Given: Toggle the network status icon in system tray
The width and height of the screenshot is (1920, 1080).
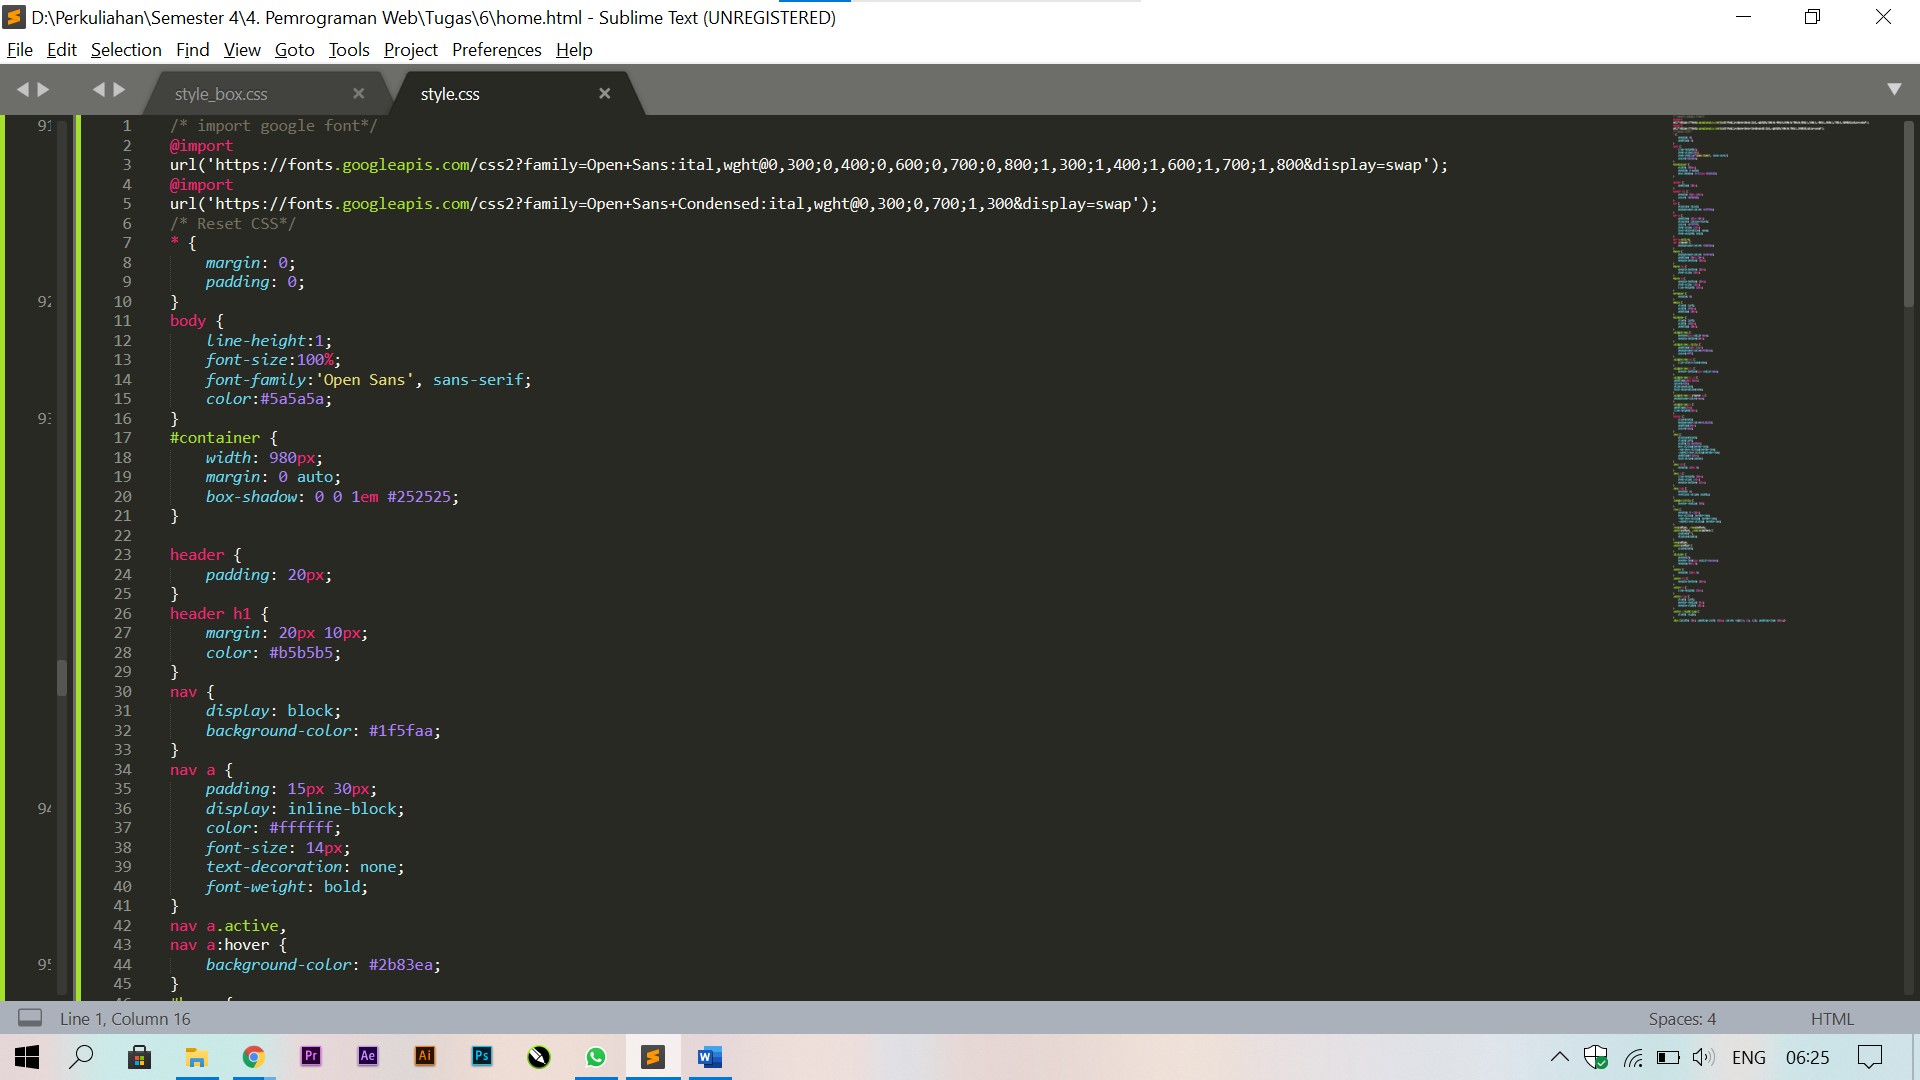Looking at the screenshot, I should (1634, 1057).
